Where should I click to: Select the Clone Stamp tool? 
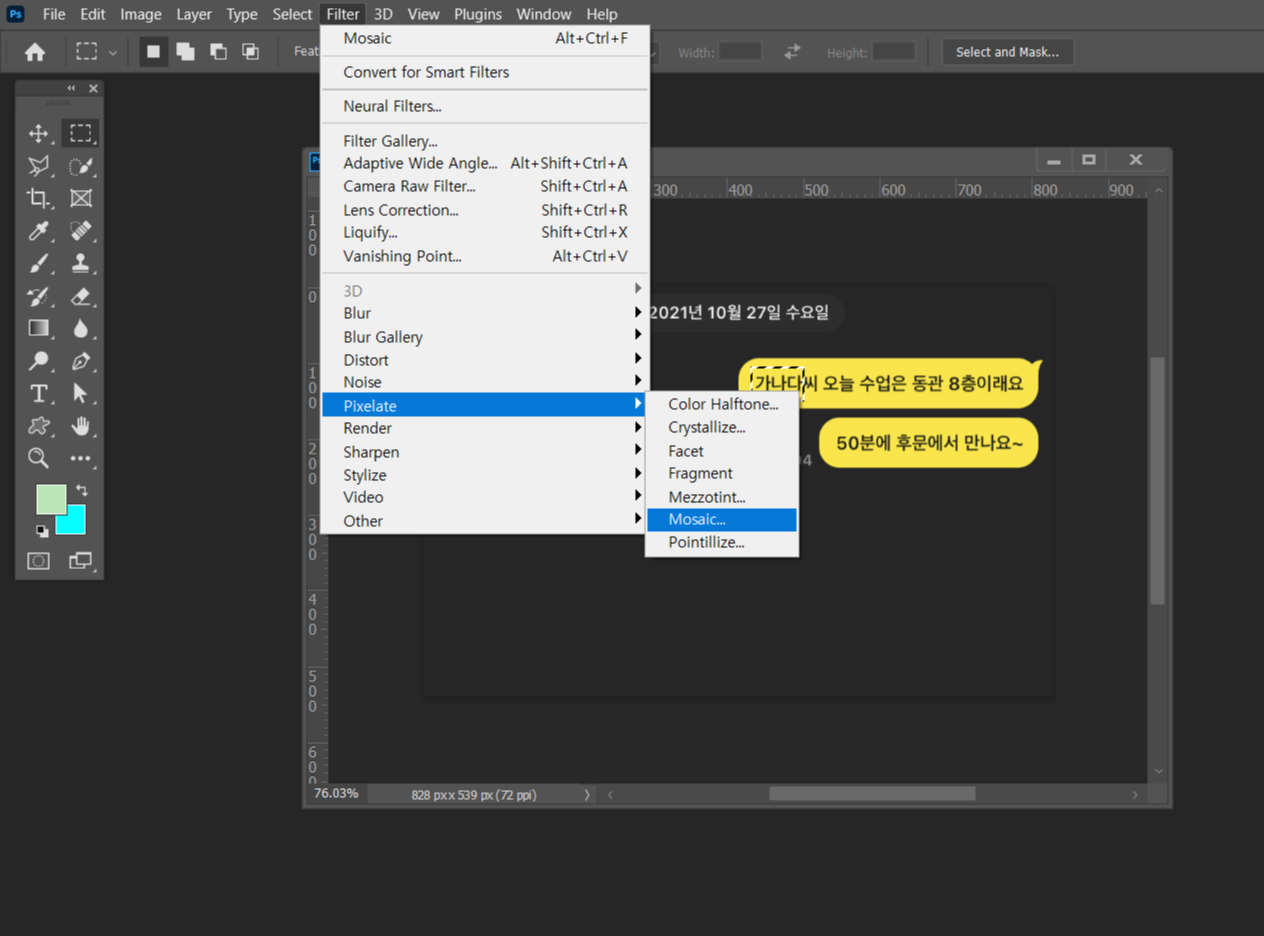click(81, 263)
